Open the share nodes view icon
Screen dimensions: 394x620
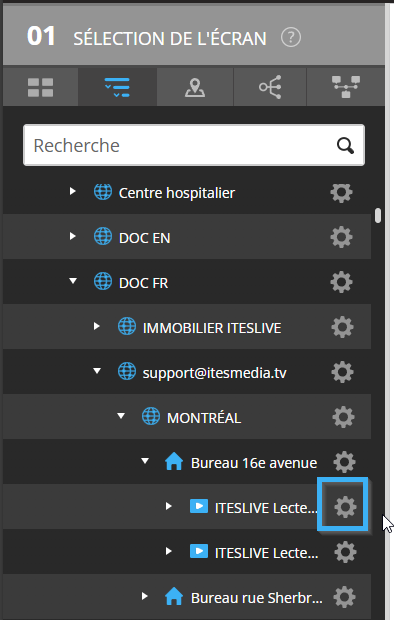[x=270, y=87]
